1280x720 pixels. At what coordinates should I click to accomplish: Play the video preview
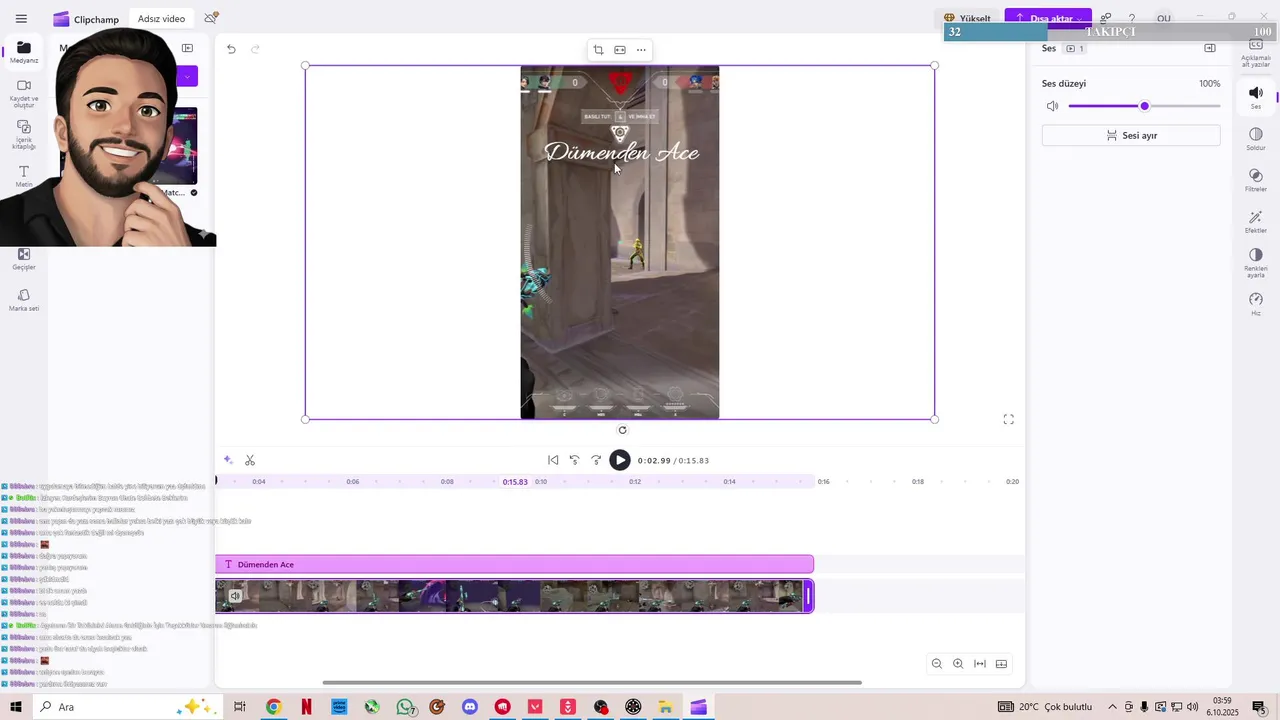click(x=620, y=460)
